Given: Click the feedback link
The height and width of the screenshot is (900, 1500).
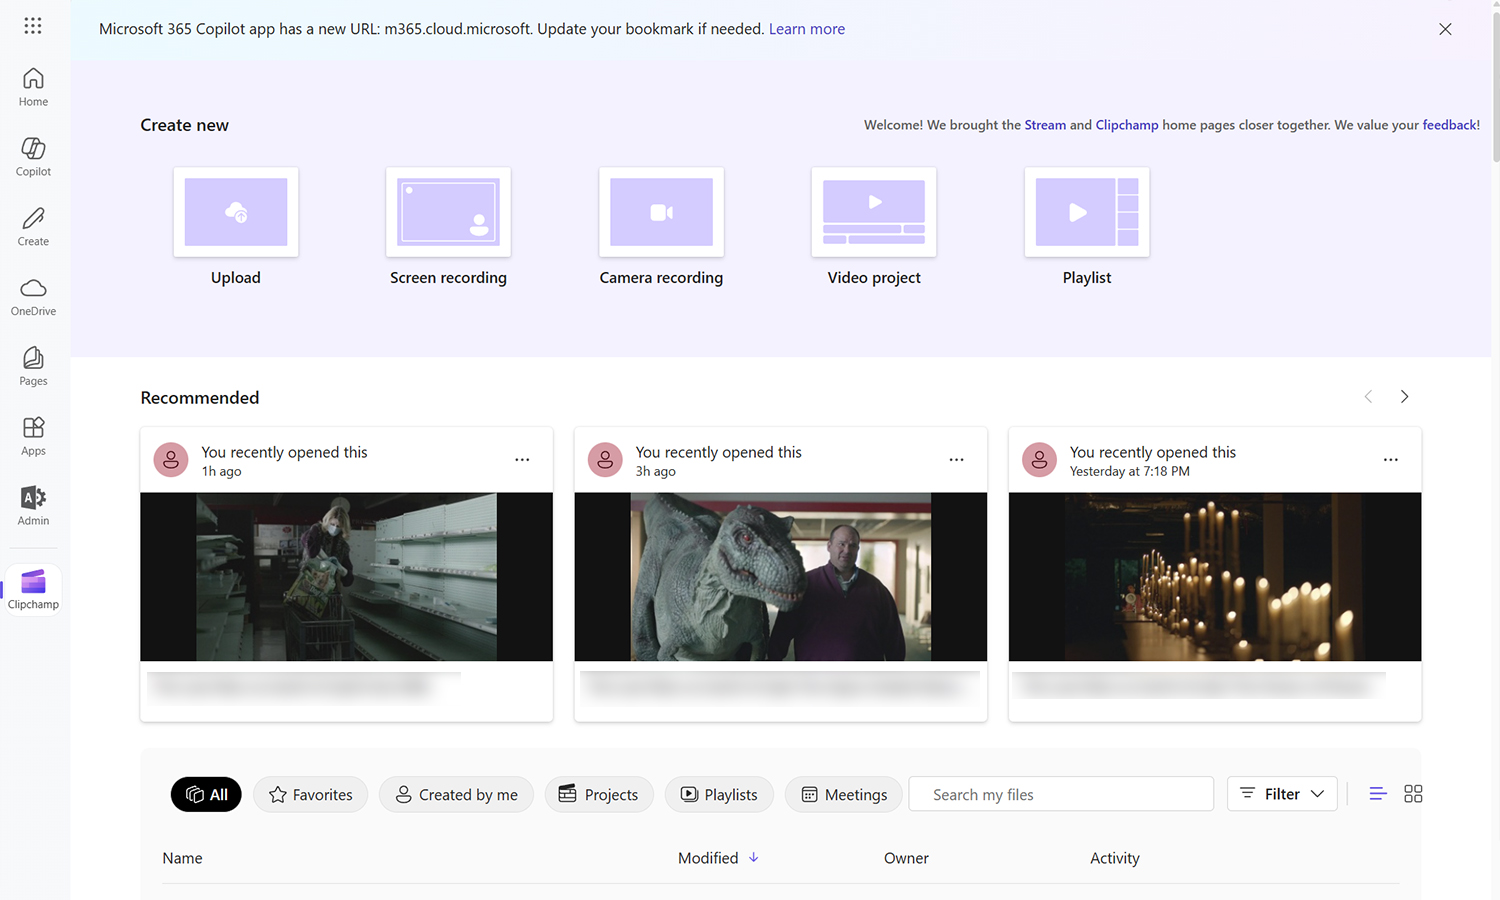Looking at the screenshot, I should 1449,125.
